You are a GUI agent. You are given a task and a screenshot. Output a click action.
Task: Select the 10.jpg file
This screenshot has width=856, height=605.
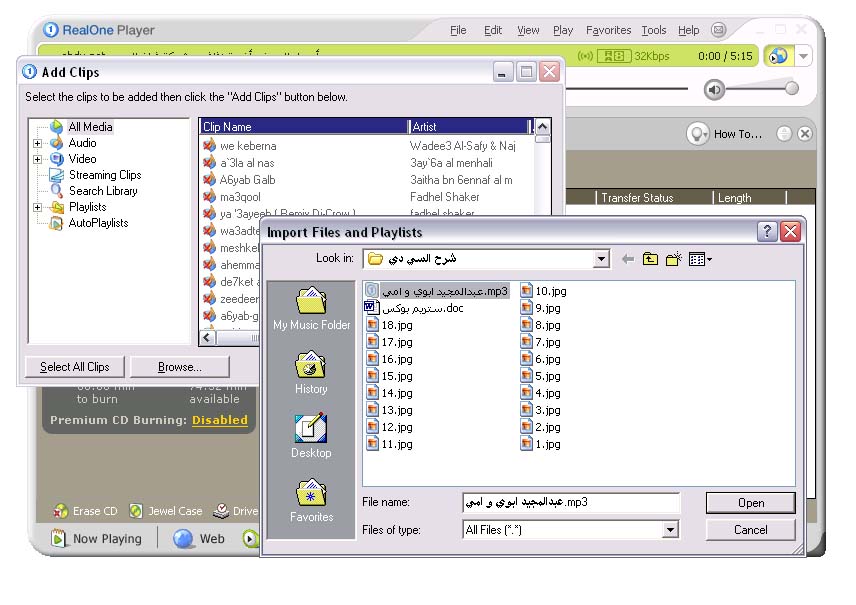[x=544, y=291]
